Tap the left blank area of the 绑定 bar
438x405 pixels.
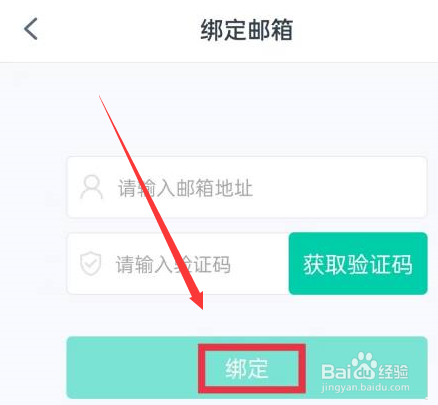(133, 368)
